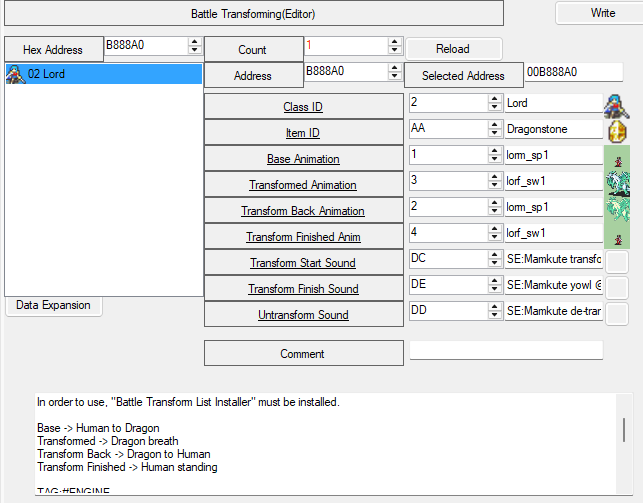Click the Transform Finished Anim sprite
The image size is (643, 503).
pyautogui.click(x=616, y=235)
